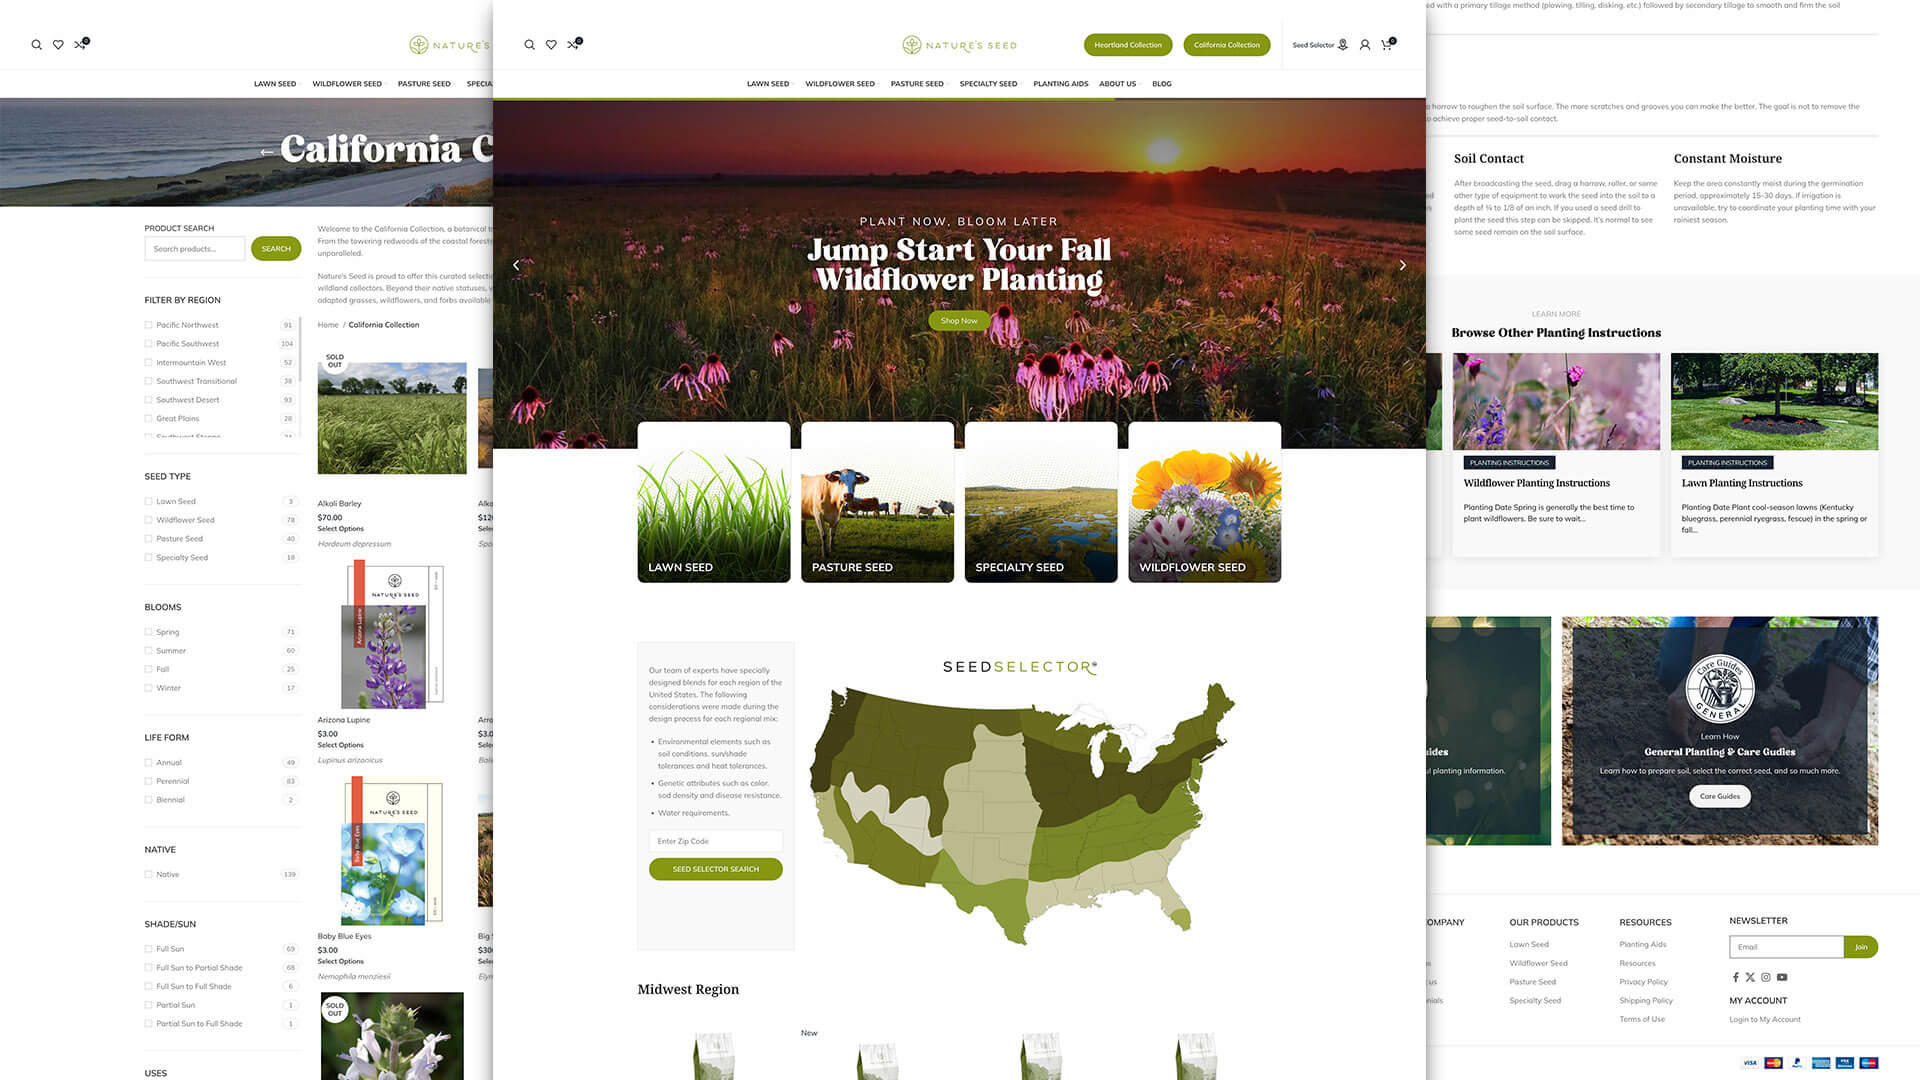Viewport: 1920px width, 1080px height.
Task: Click the Heartland Collection button
Action: 1127,45
